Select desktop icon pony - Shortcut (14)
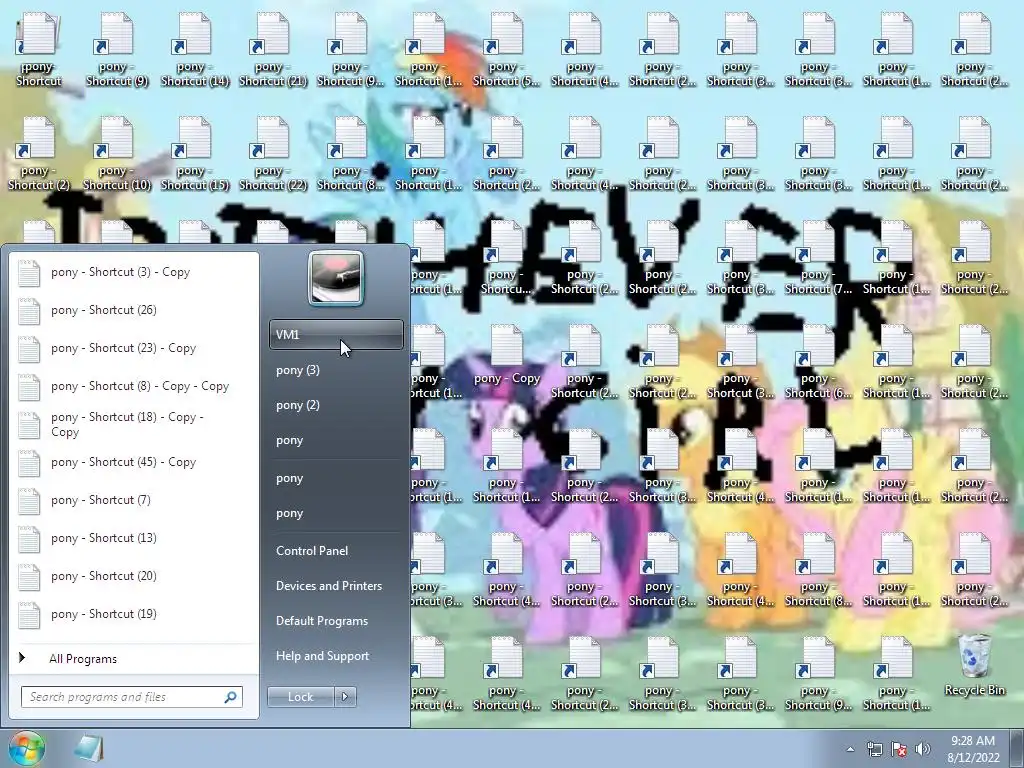1024x768 pixels. tap(195, 51)
